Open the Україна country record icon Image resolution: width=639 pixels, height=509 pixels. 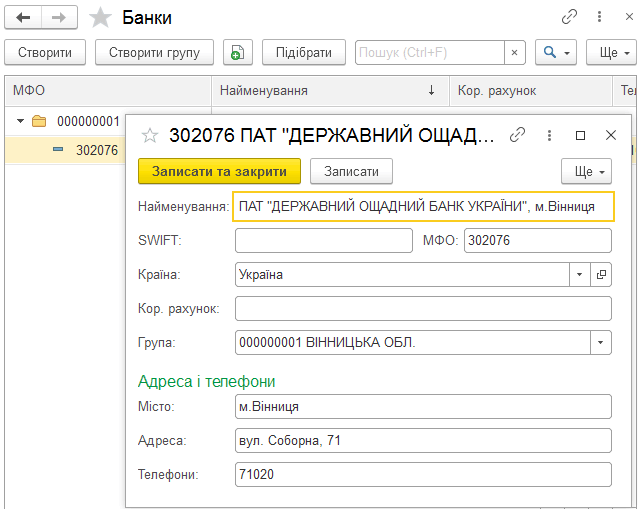[x=601, y=275]
